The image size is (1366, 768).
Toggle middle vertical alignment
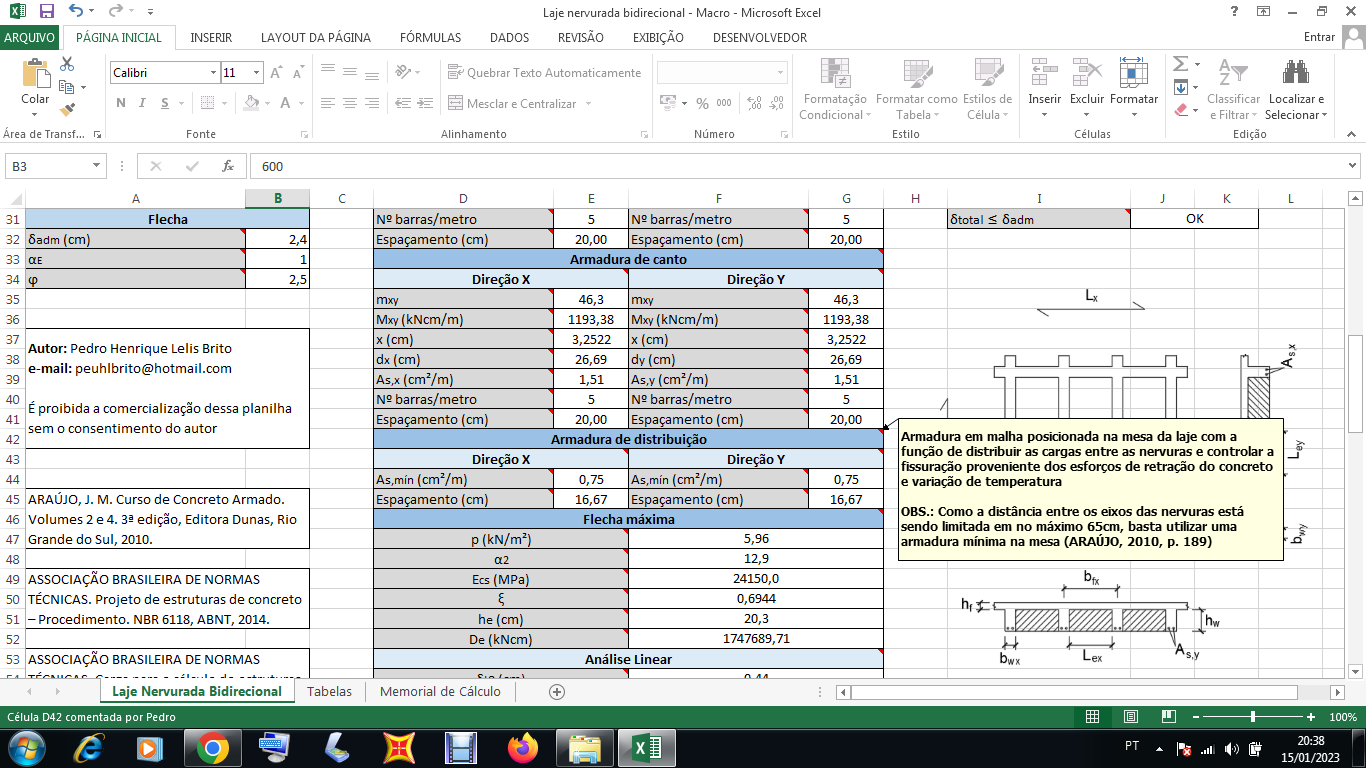[349, 73]
